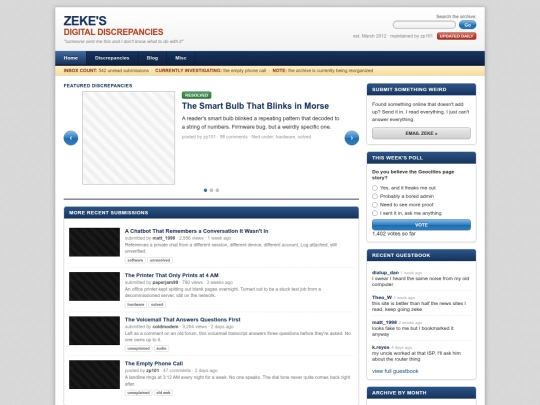Viewport: 540px width, 405px height.
Task: Click the previous slide arrow in the carousel
Action: click(71, 138)
